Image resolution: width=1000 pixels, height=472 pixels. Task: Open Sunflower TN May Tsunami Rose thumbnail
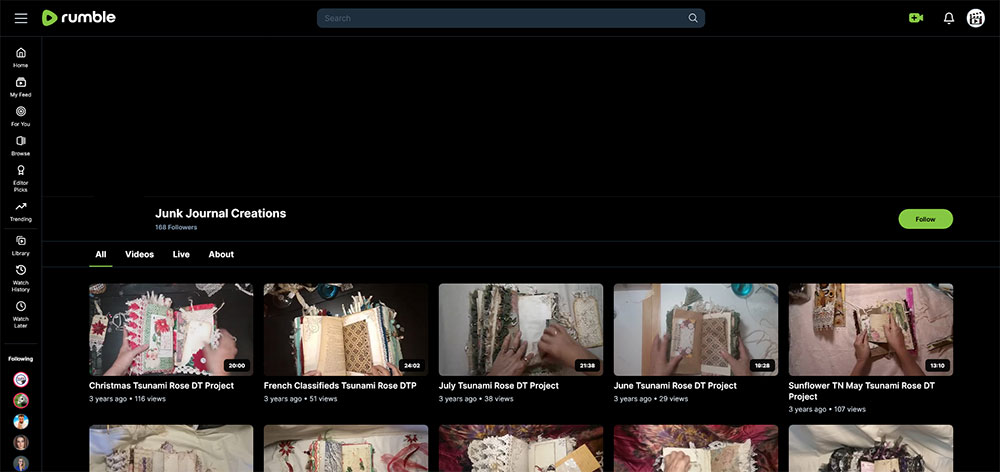[x=871, y=330]
